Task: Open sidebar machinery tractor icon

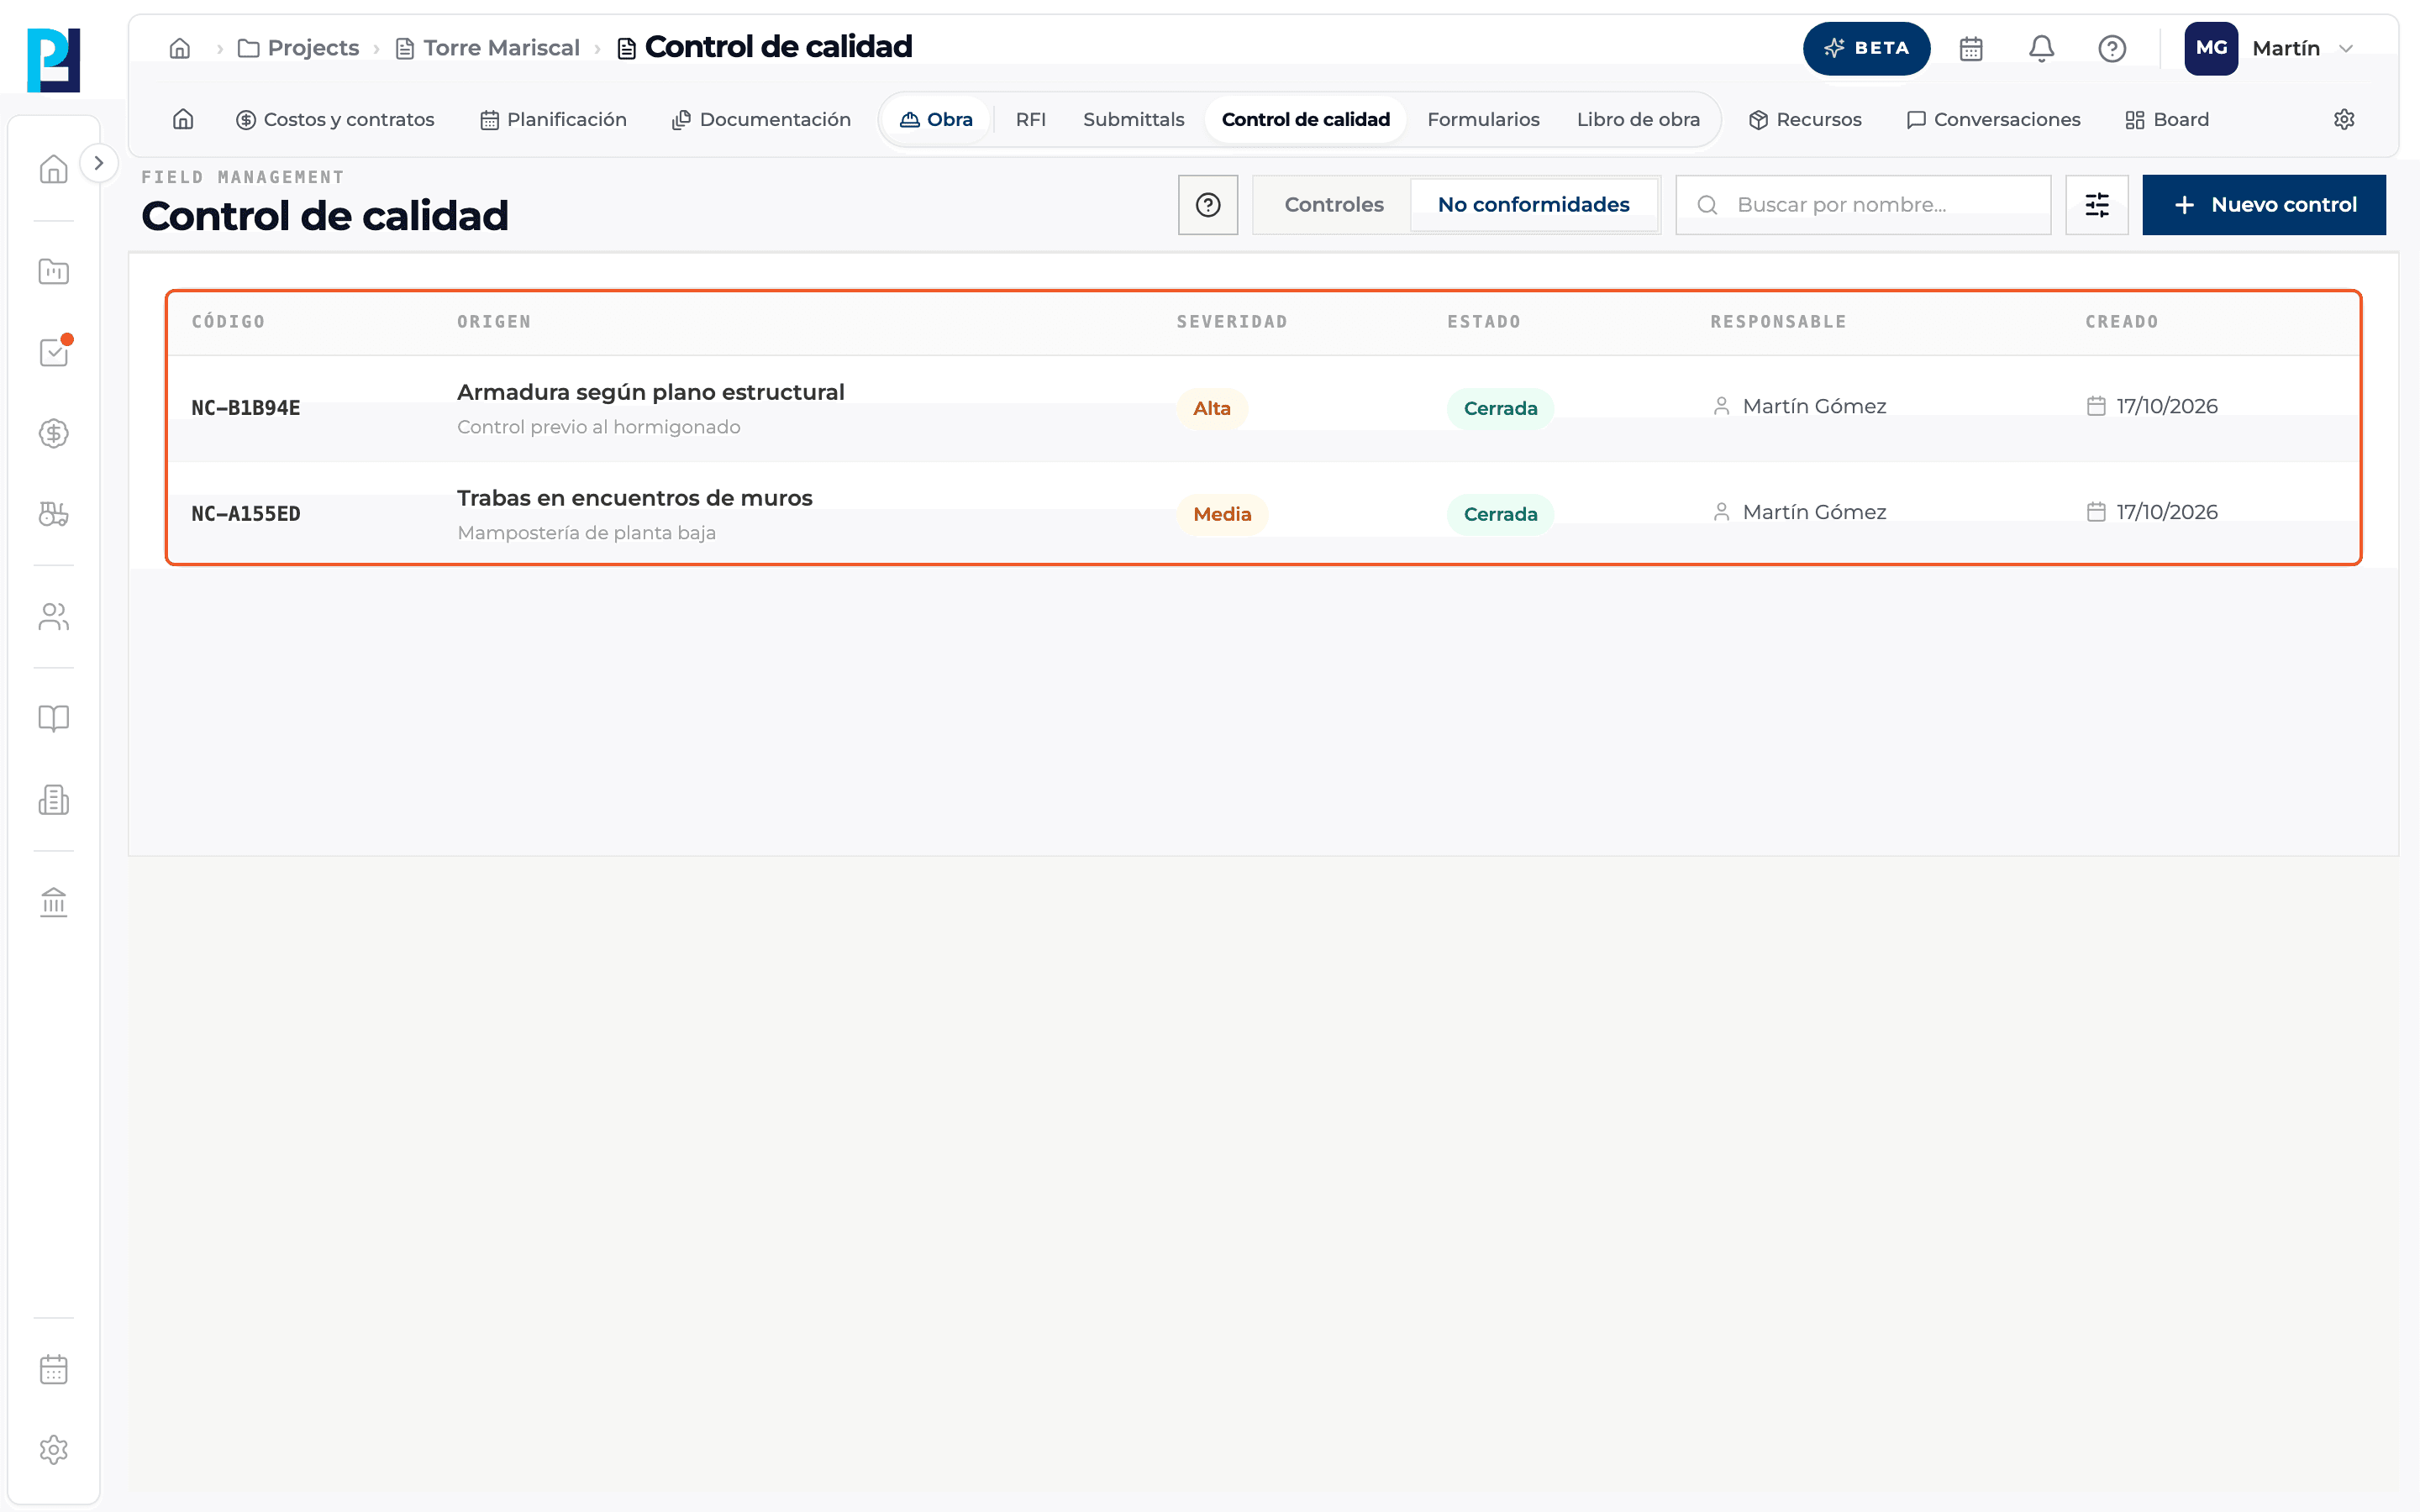Action: (x=54, y=514)
